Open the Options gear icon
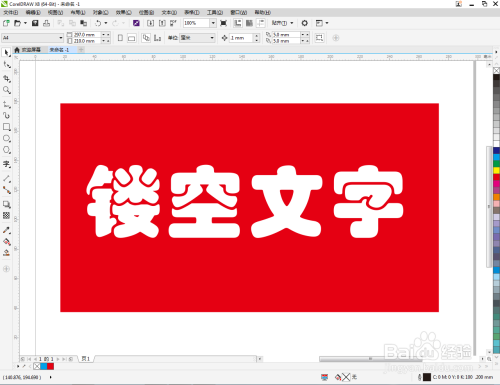 click(304, 23)
